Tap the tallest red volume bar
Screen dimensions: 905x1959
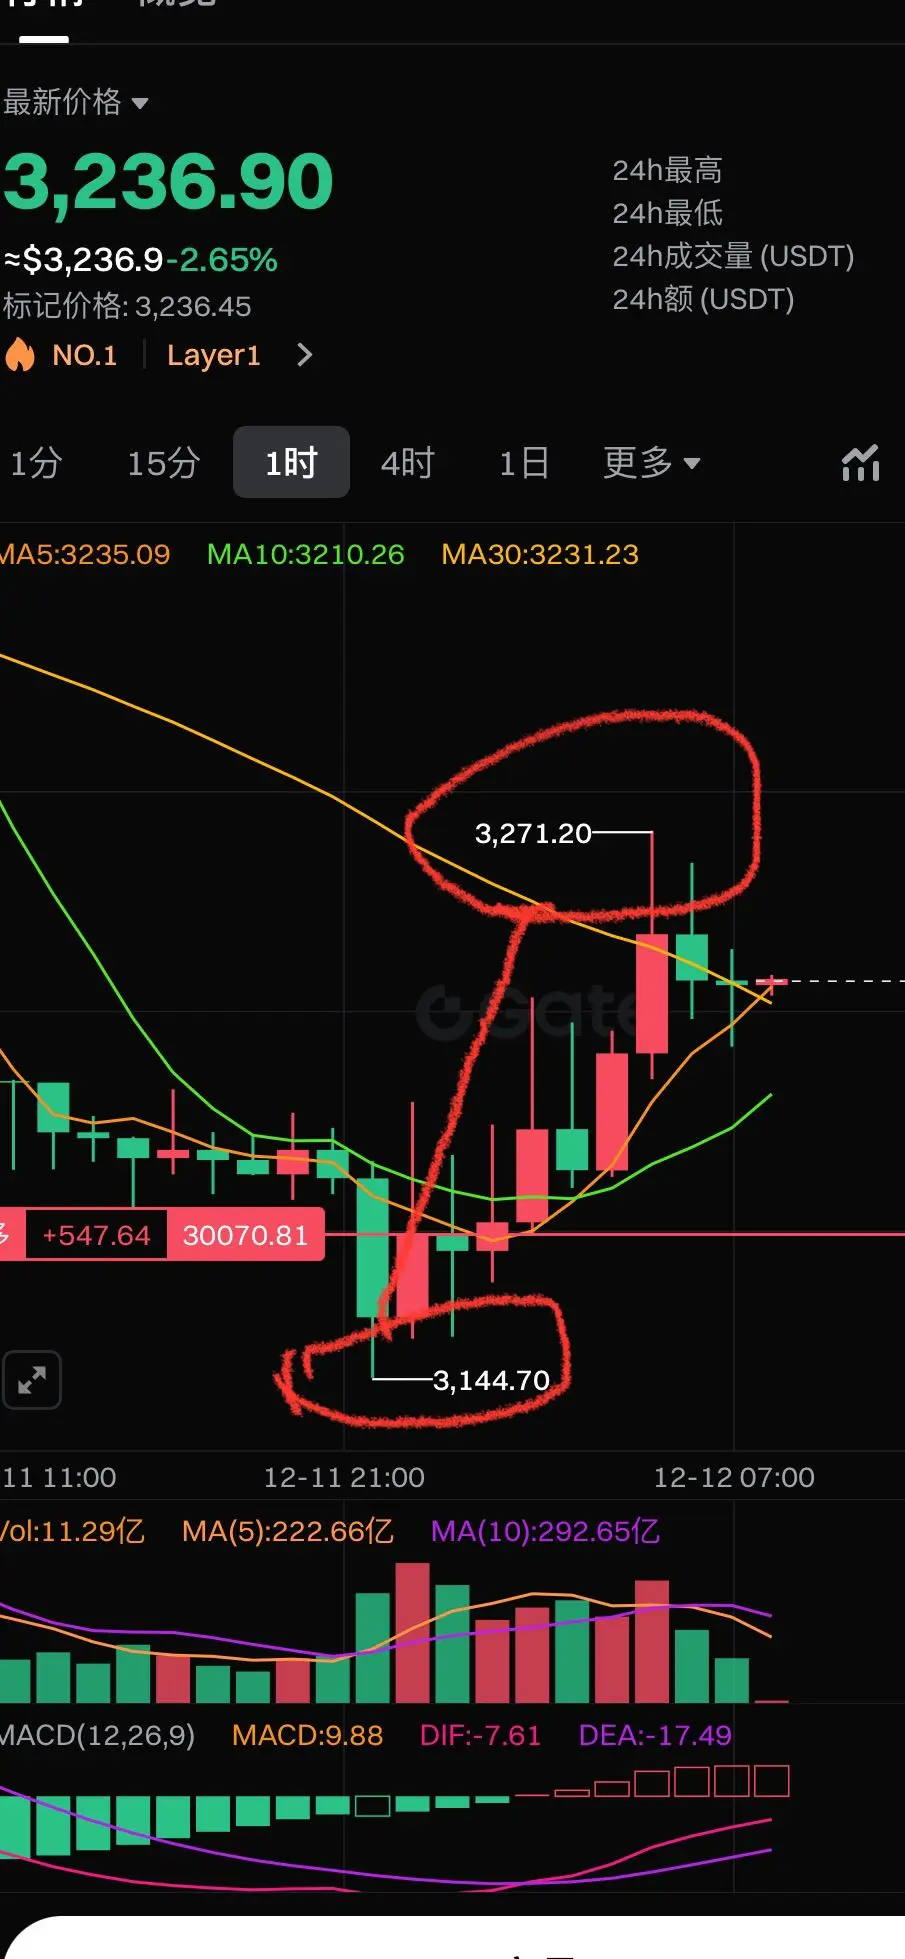[x=412, y=1633]
